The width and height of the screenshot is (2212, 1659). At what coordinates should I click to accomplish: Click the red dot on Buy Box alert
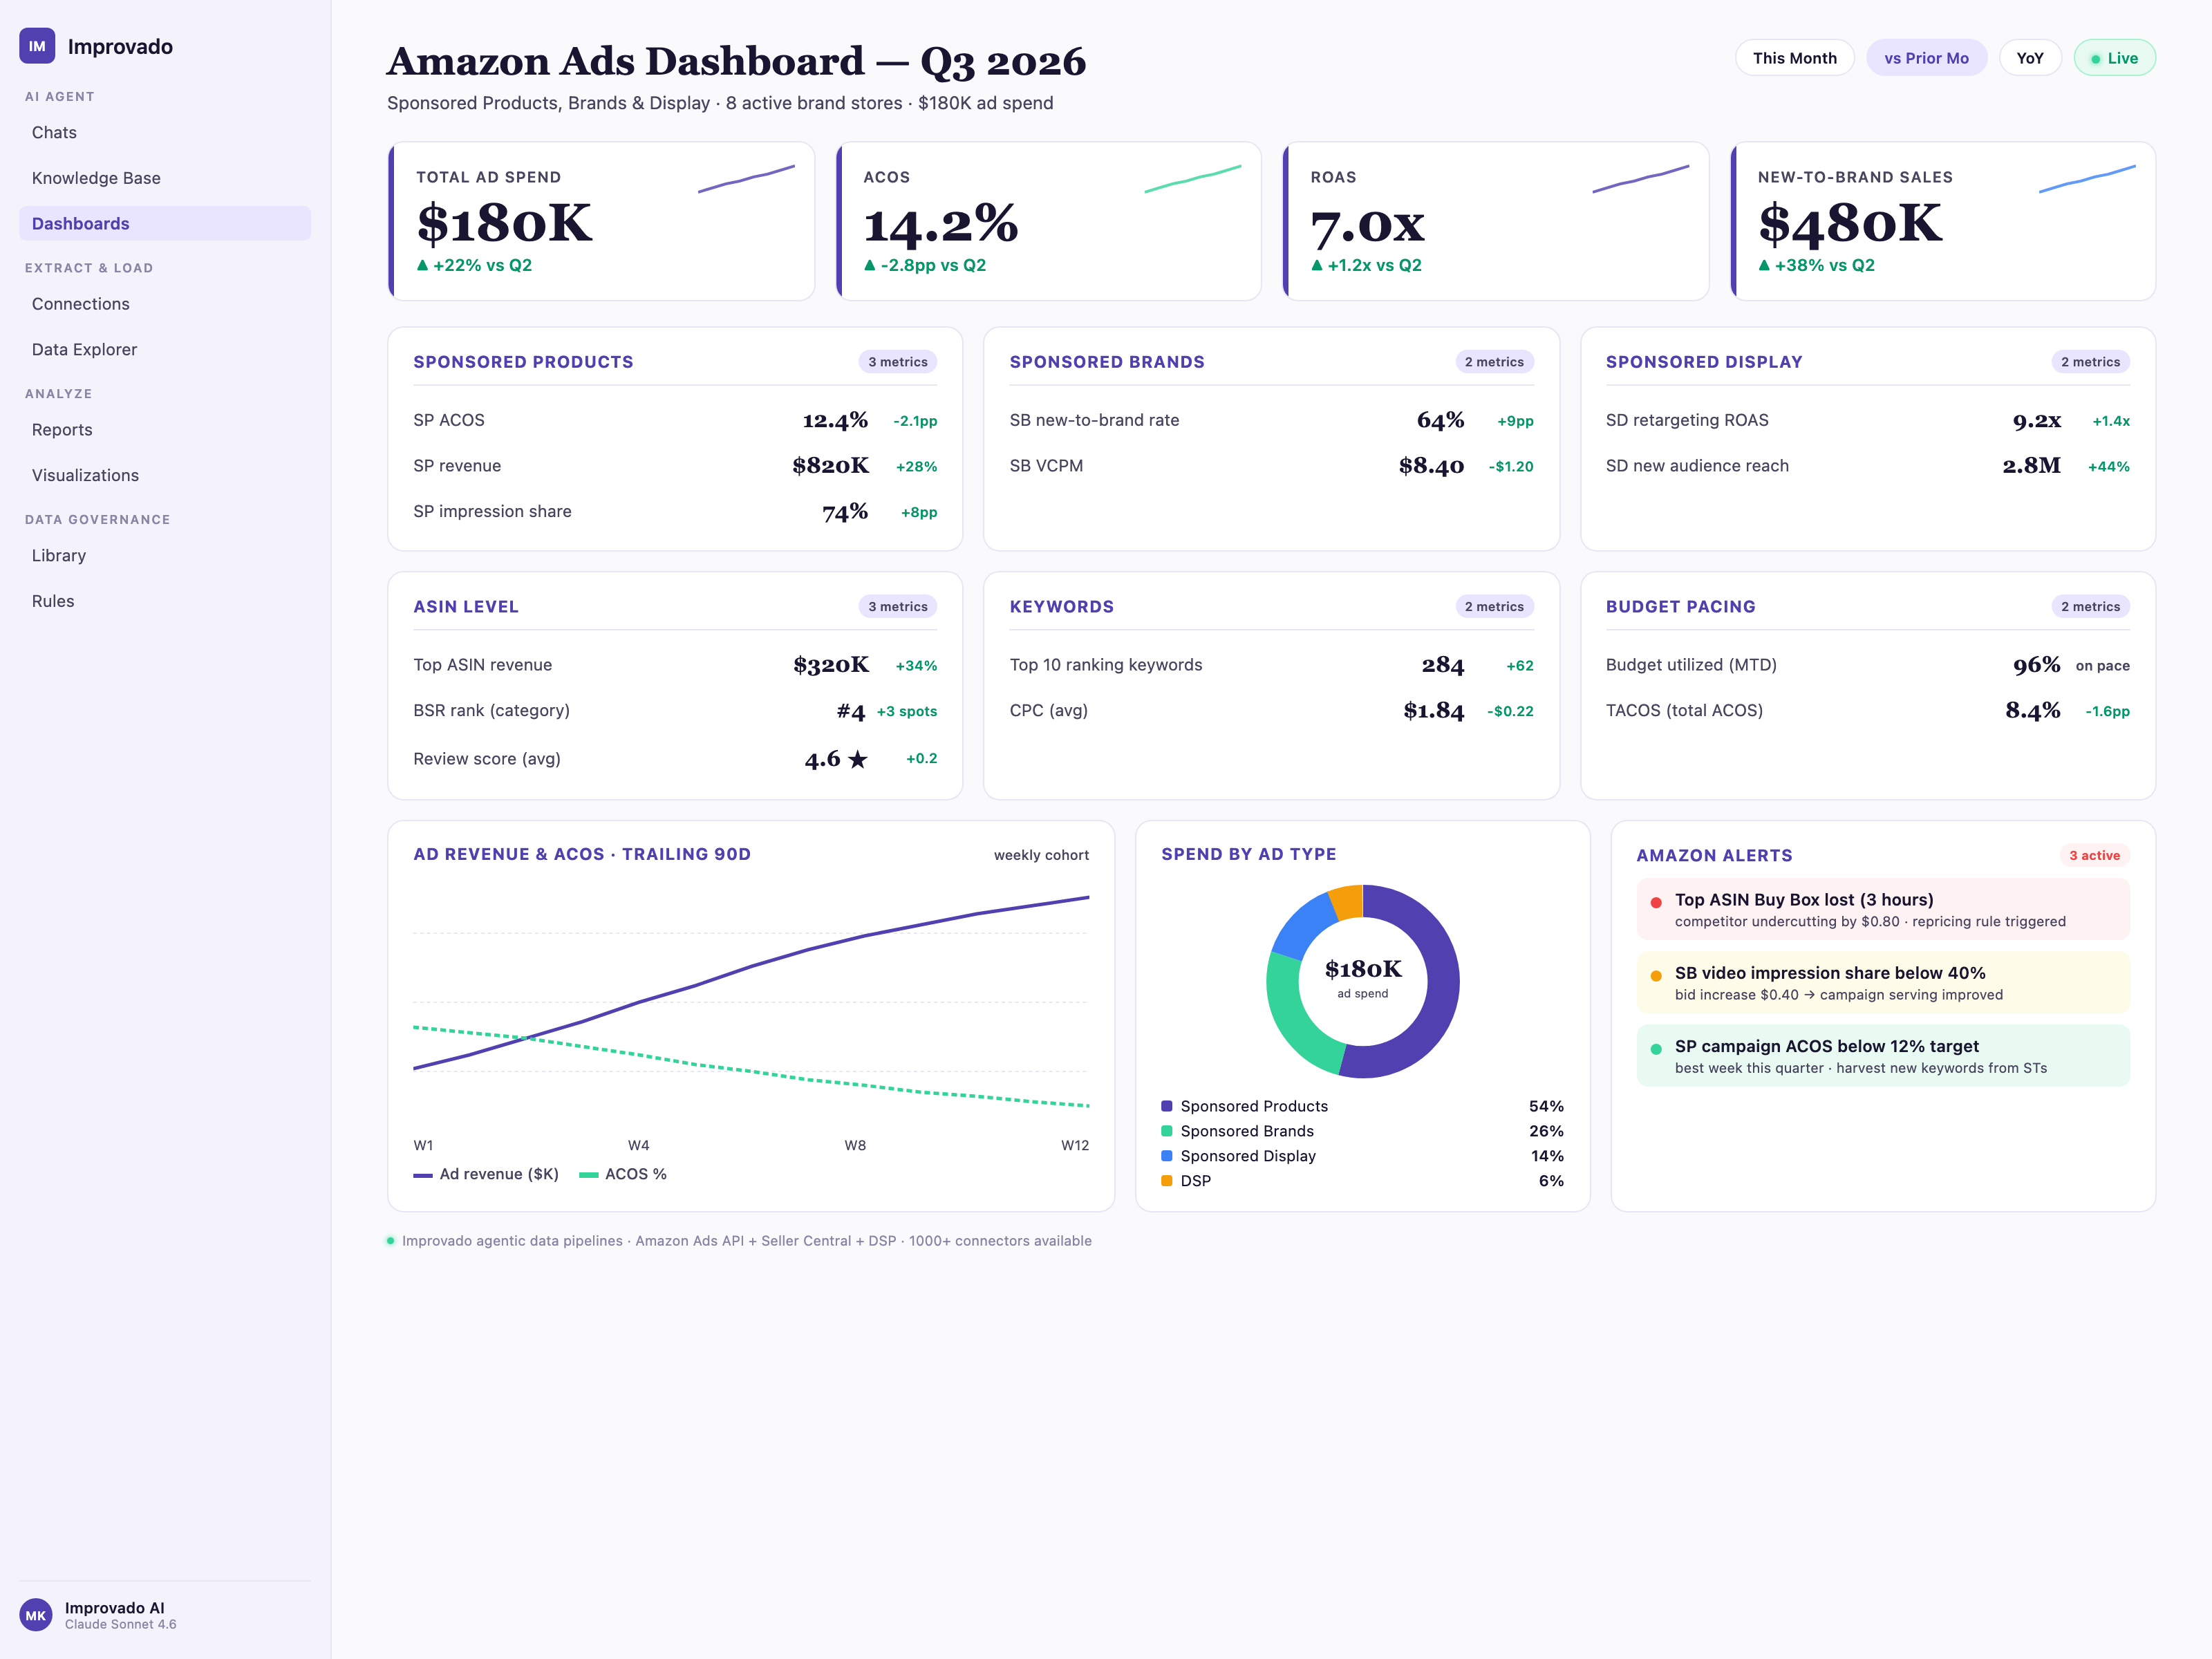(x=1656, y=902)
